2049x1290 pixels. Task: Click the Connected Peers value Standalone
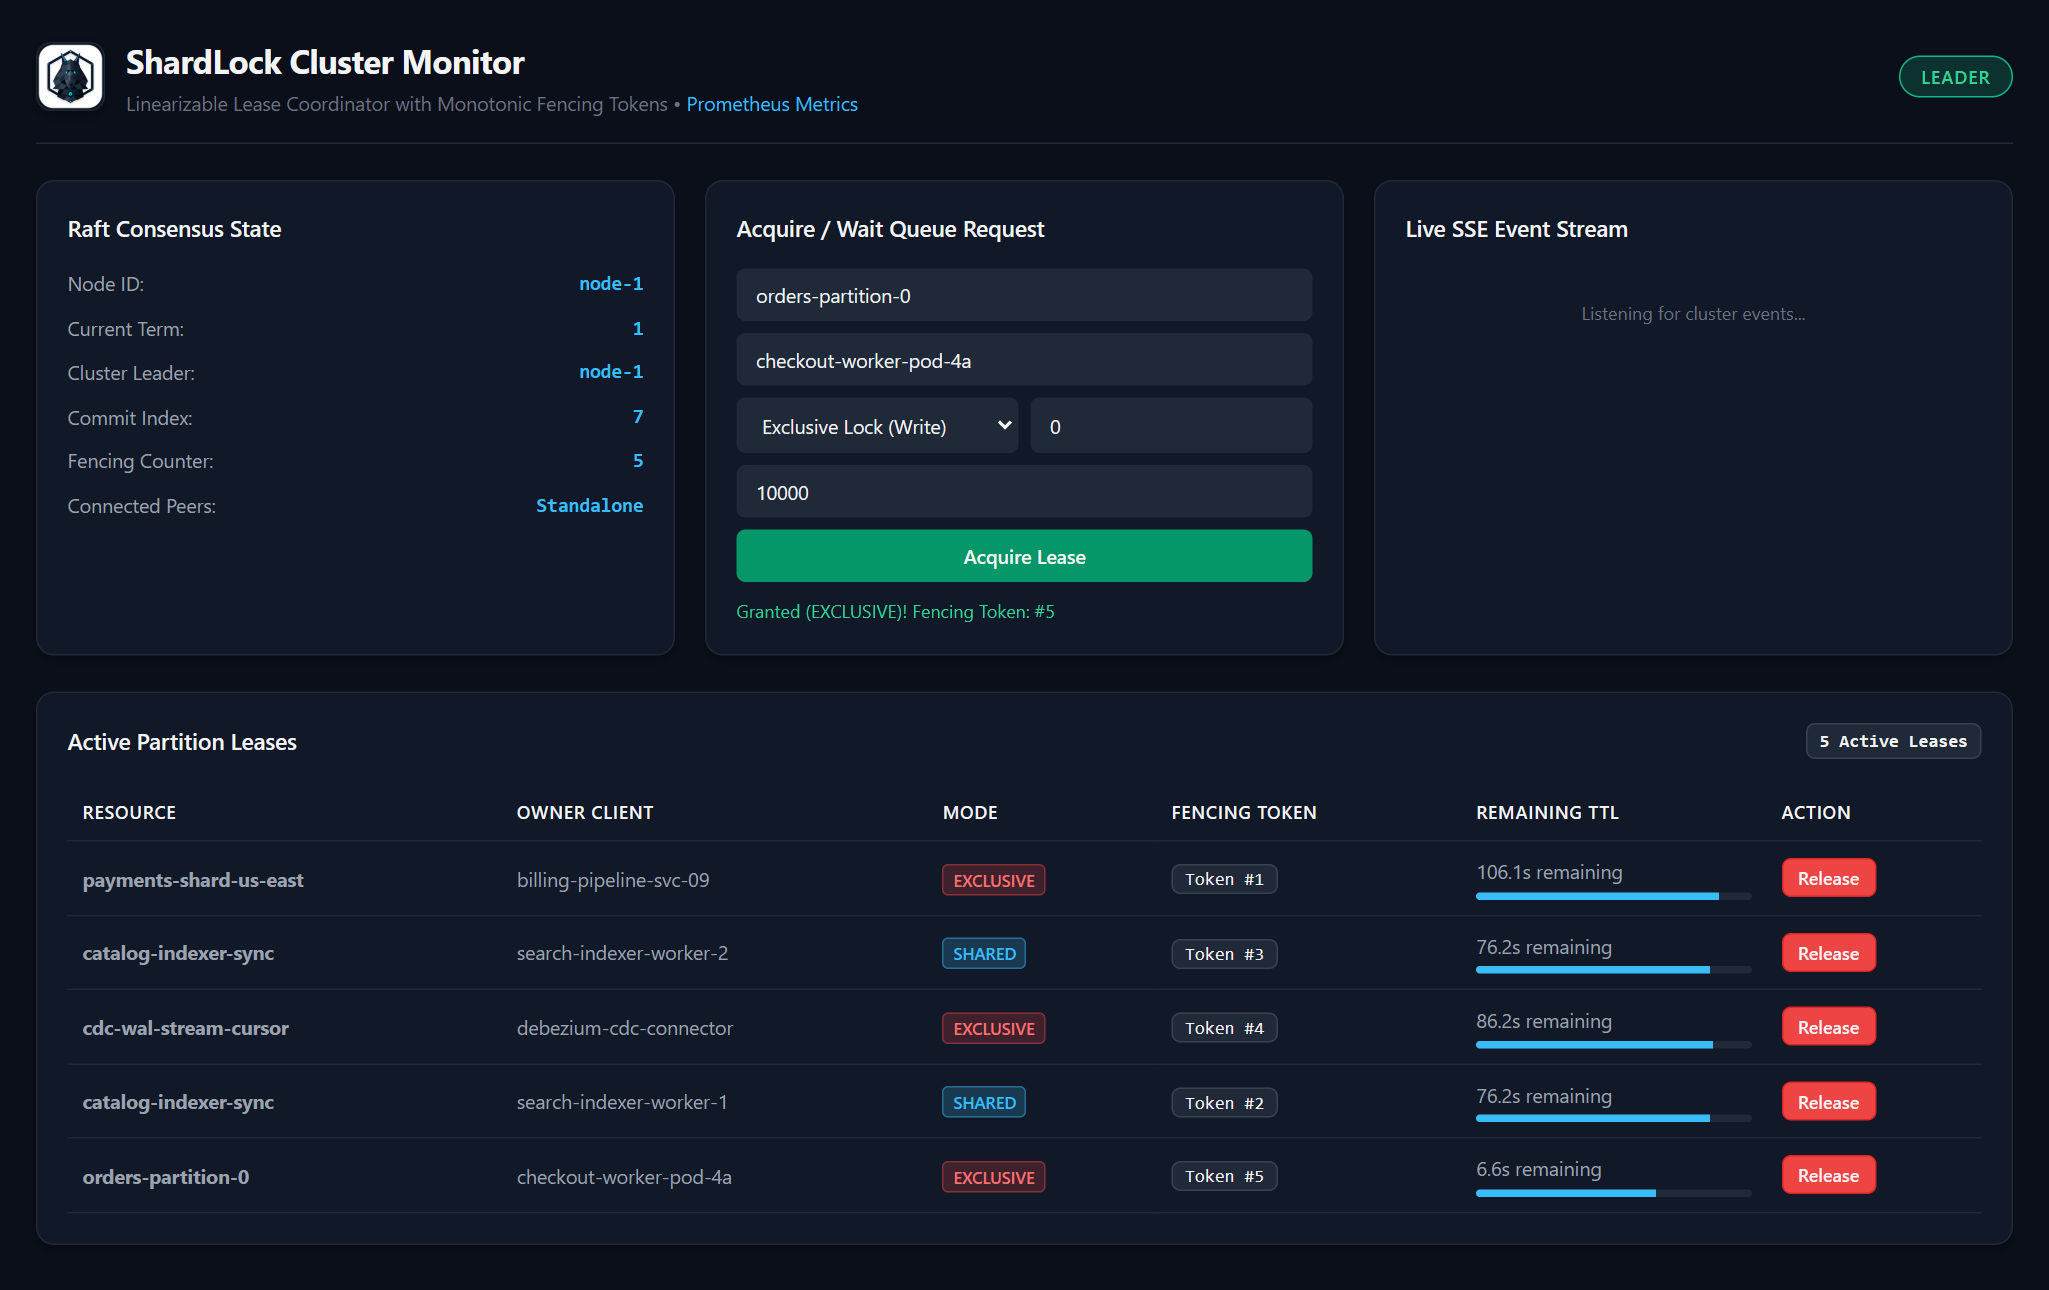(589, 506)
